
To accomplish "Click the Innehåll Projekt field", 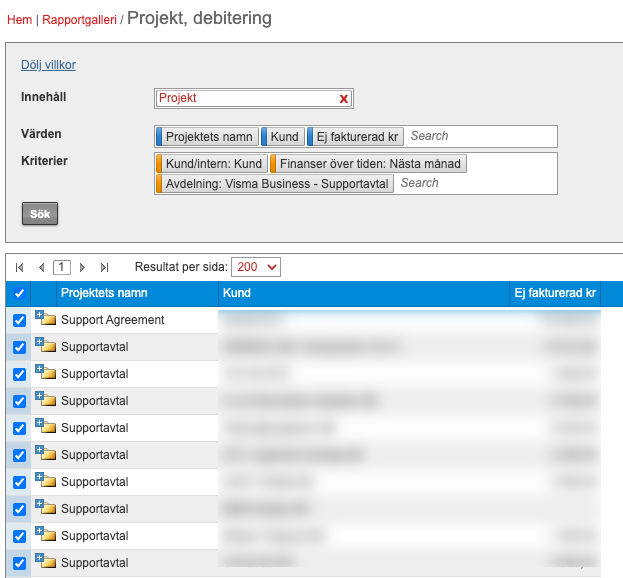I will tap(253, 99).
